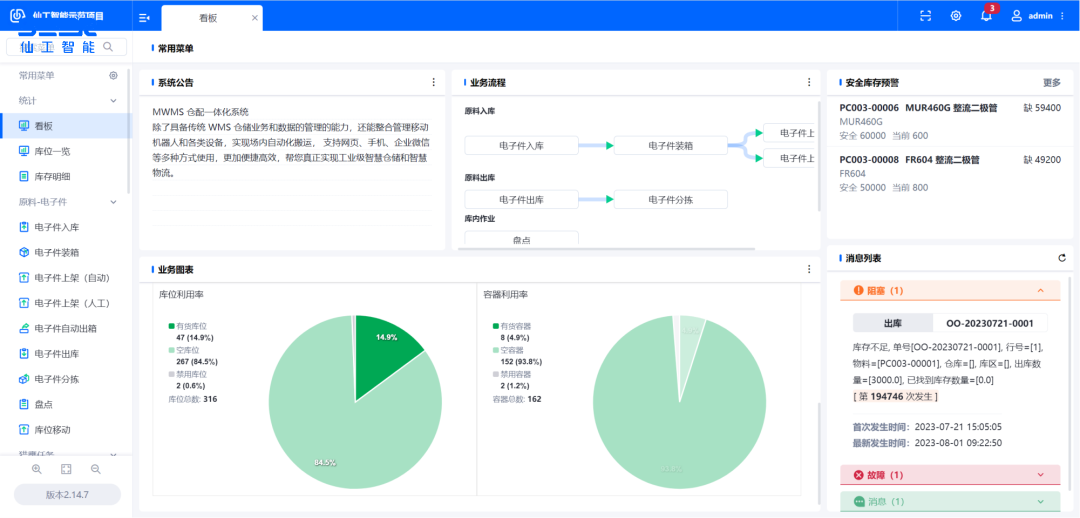Click 更多 in 安全库存预警 panel
This screenshot has width=1080, height=518.
coord(1051,83)
